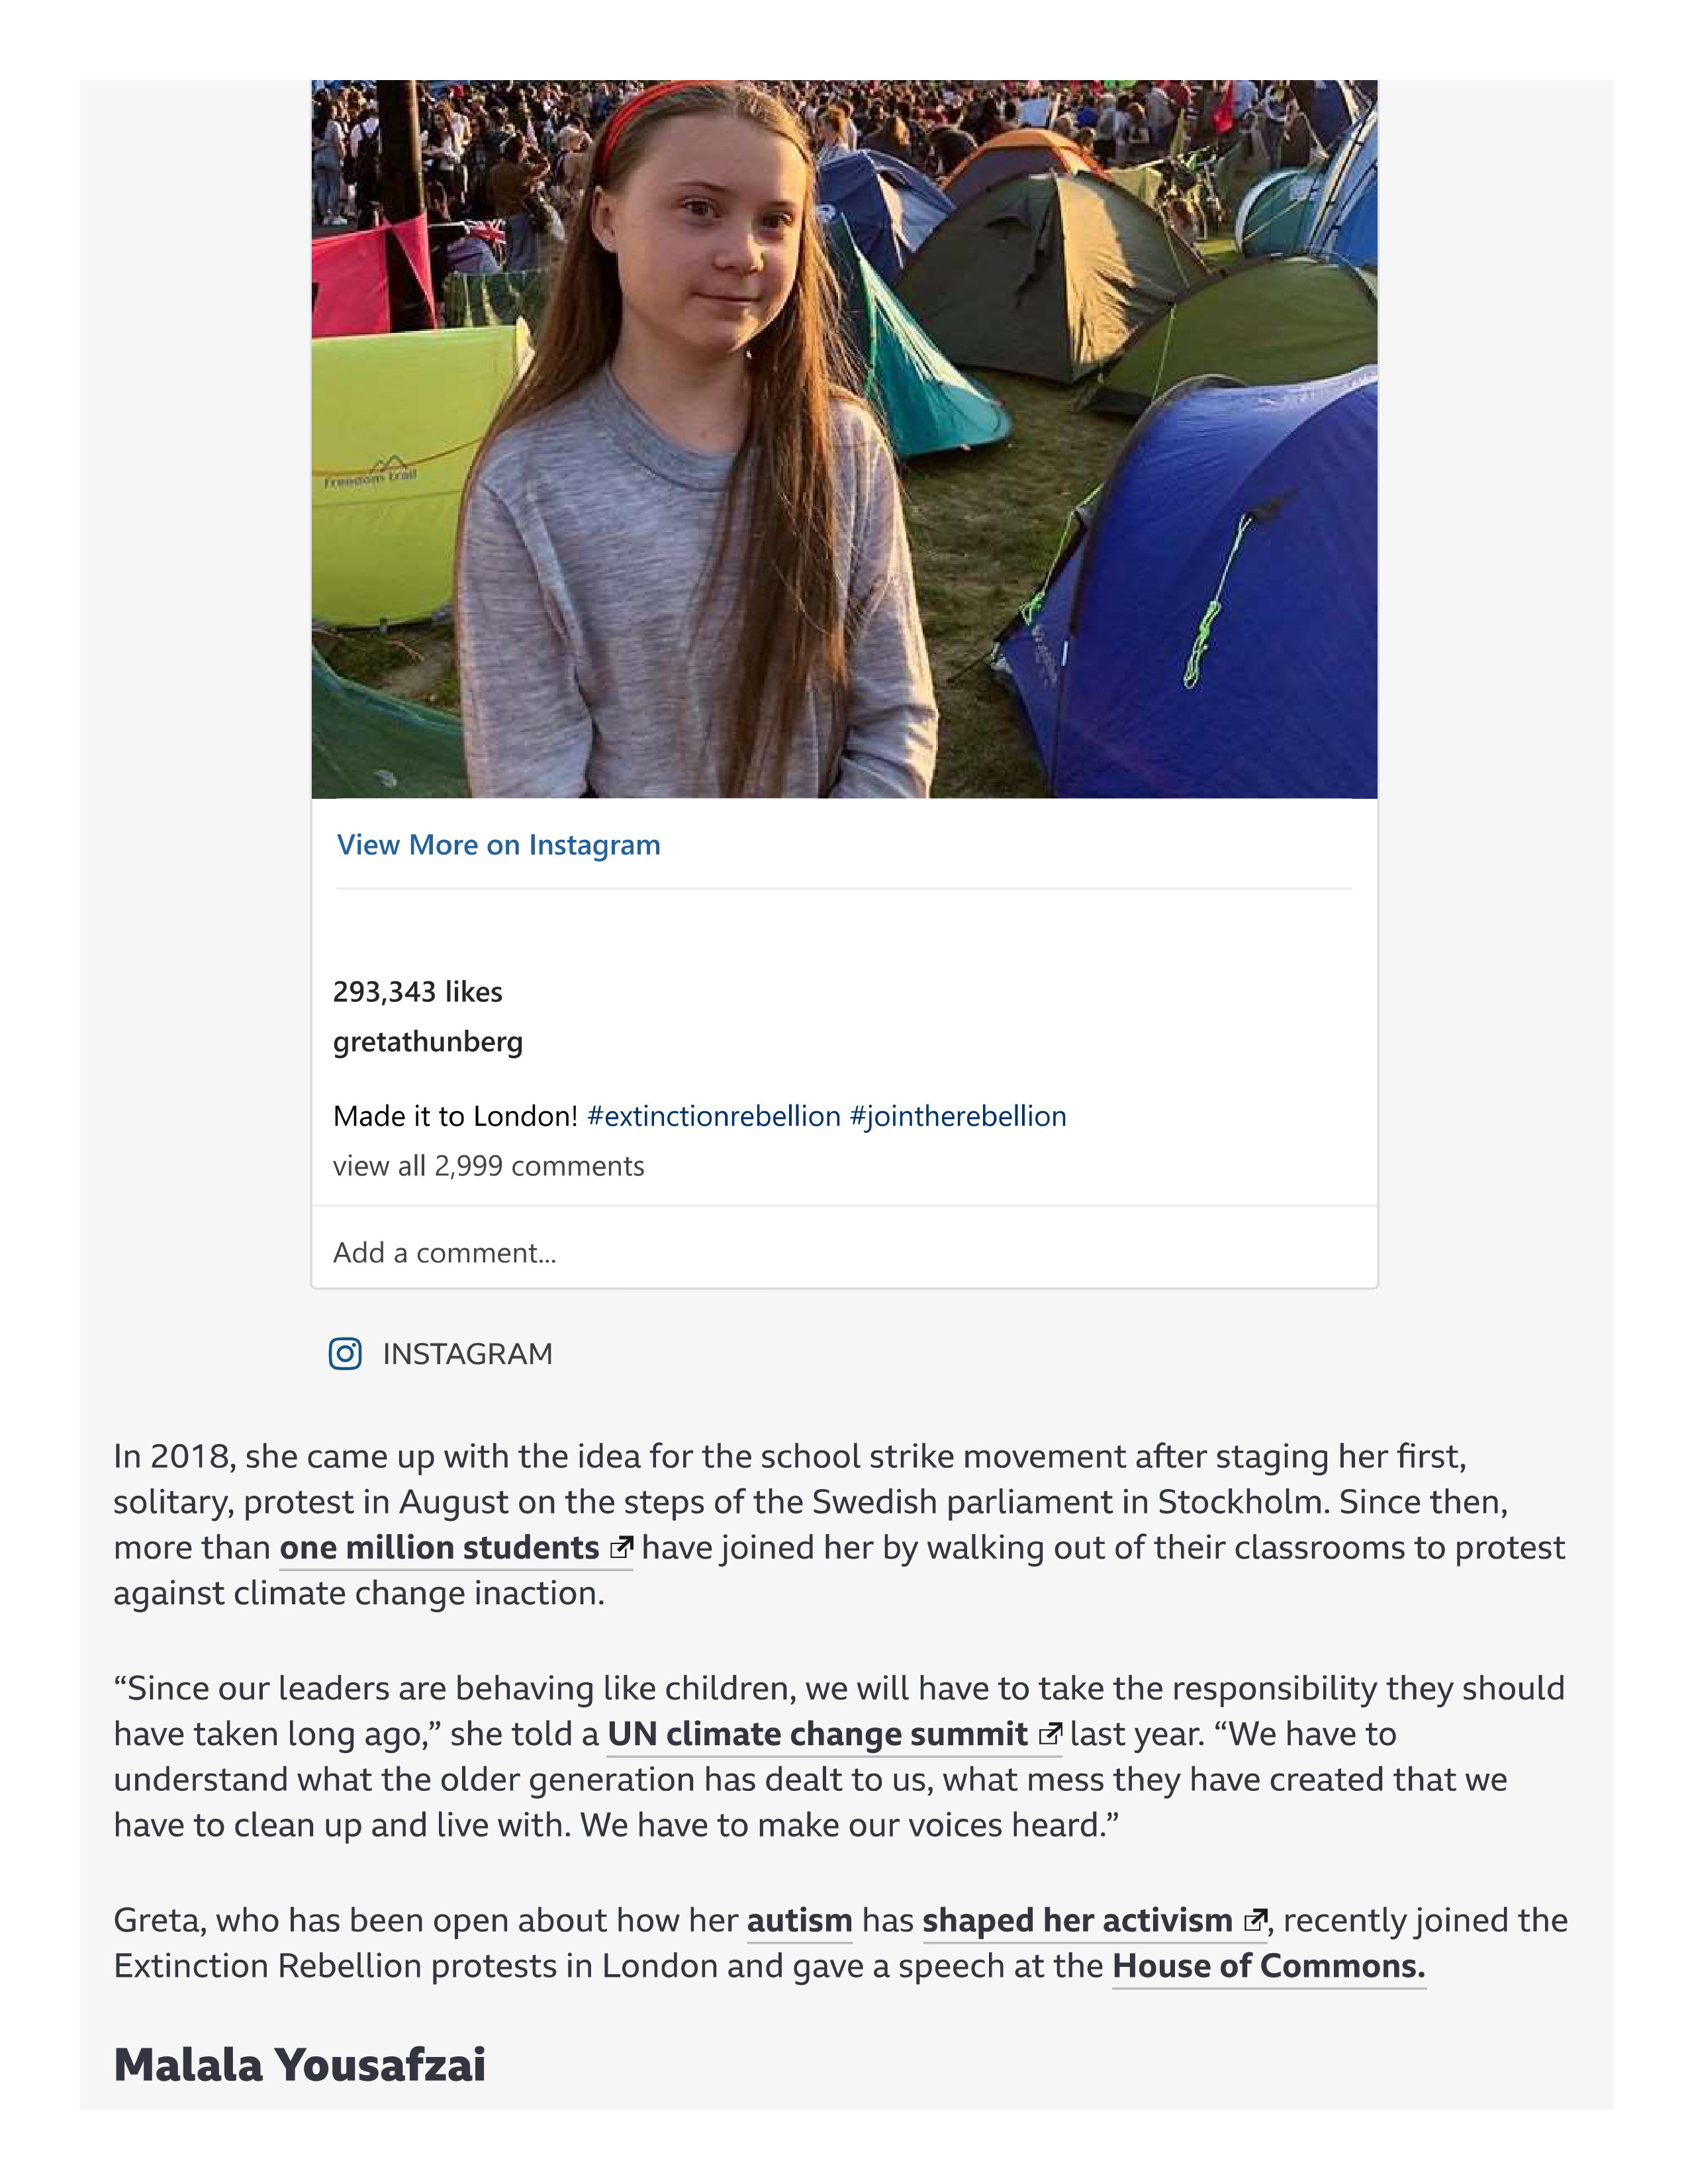Click the gretathunberg username
The width and height of the screenshot is (1688, 2184).
pos(428,1042)
